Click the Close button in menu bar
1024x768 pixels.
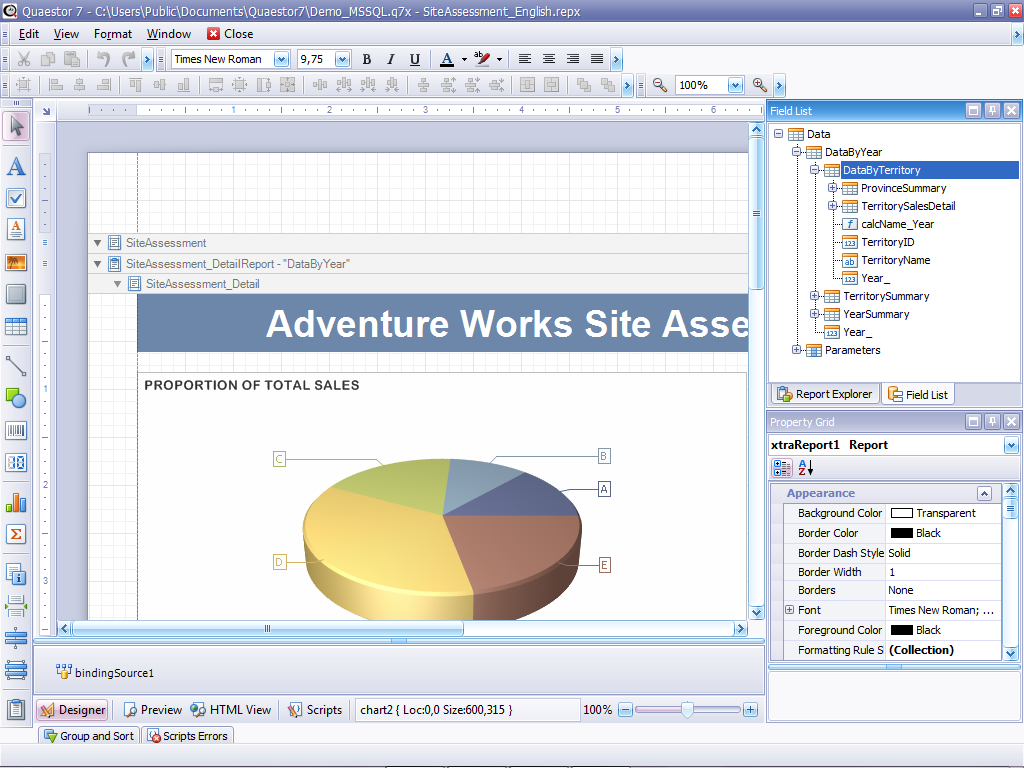coord(230,34)
